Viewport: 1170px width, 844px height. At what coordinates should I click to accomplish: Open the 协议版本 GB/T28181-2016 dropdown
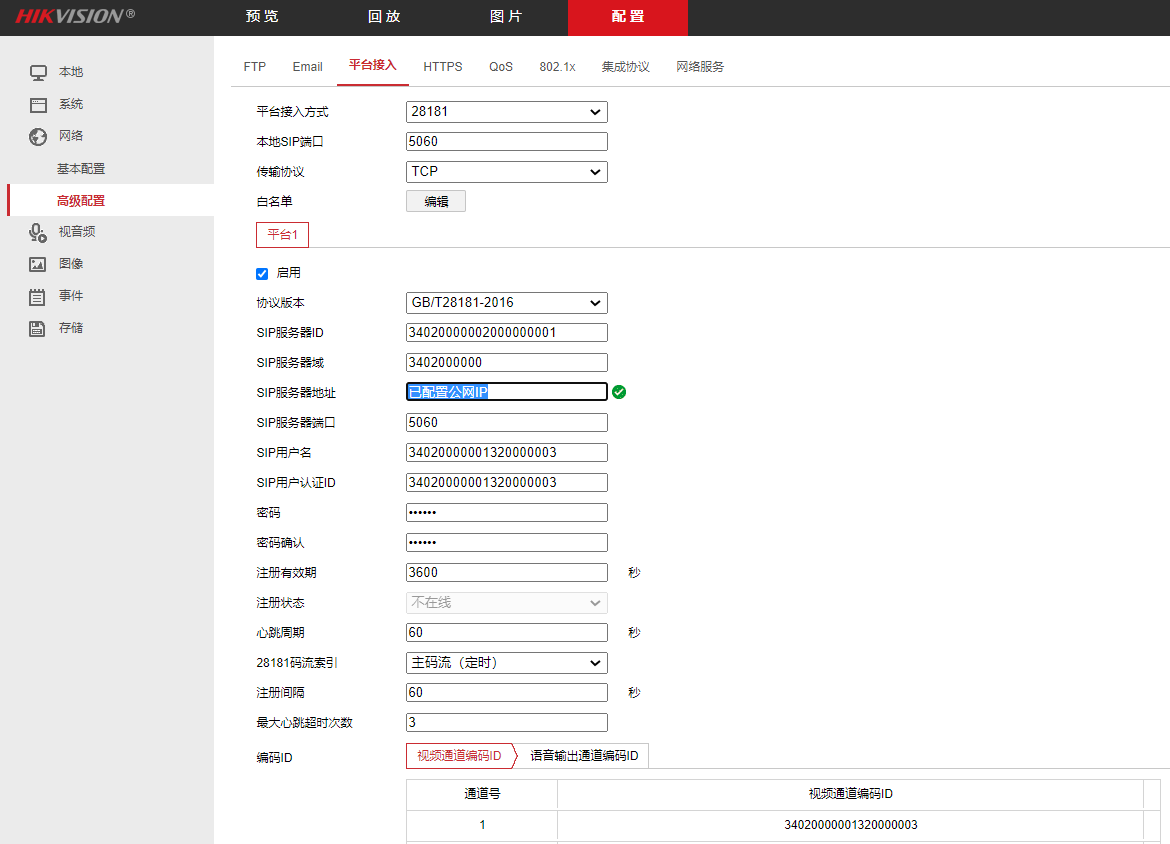coord(506,302)
